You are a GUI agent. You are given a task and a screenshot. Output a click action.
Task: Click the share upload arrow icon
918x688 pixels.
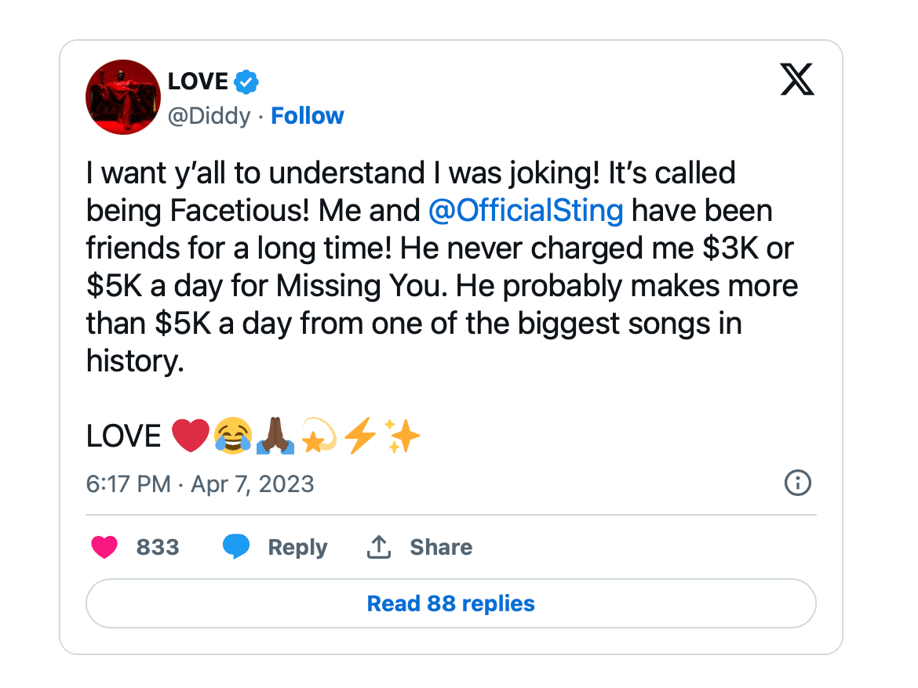coord(378,547)
